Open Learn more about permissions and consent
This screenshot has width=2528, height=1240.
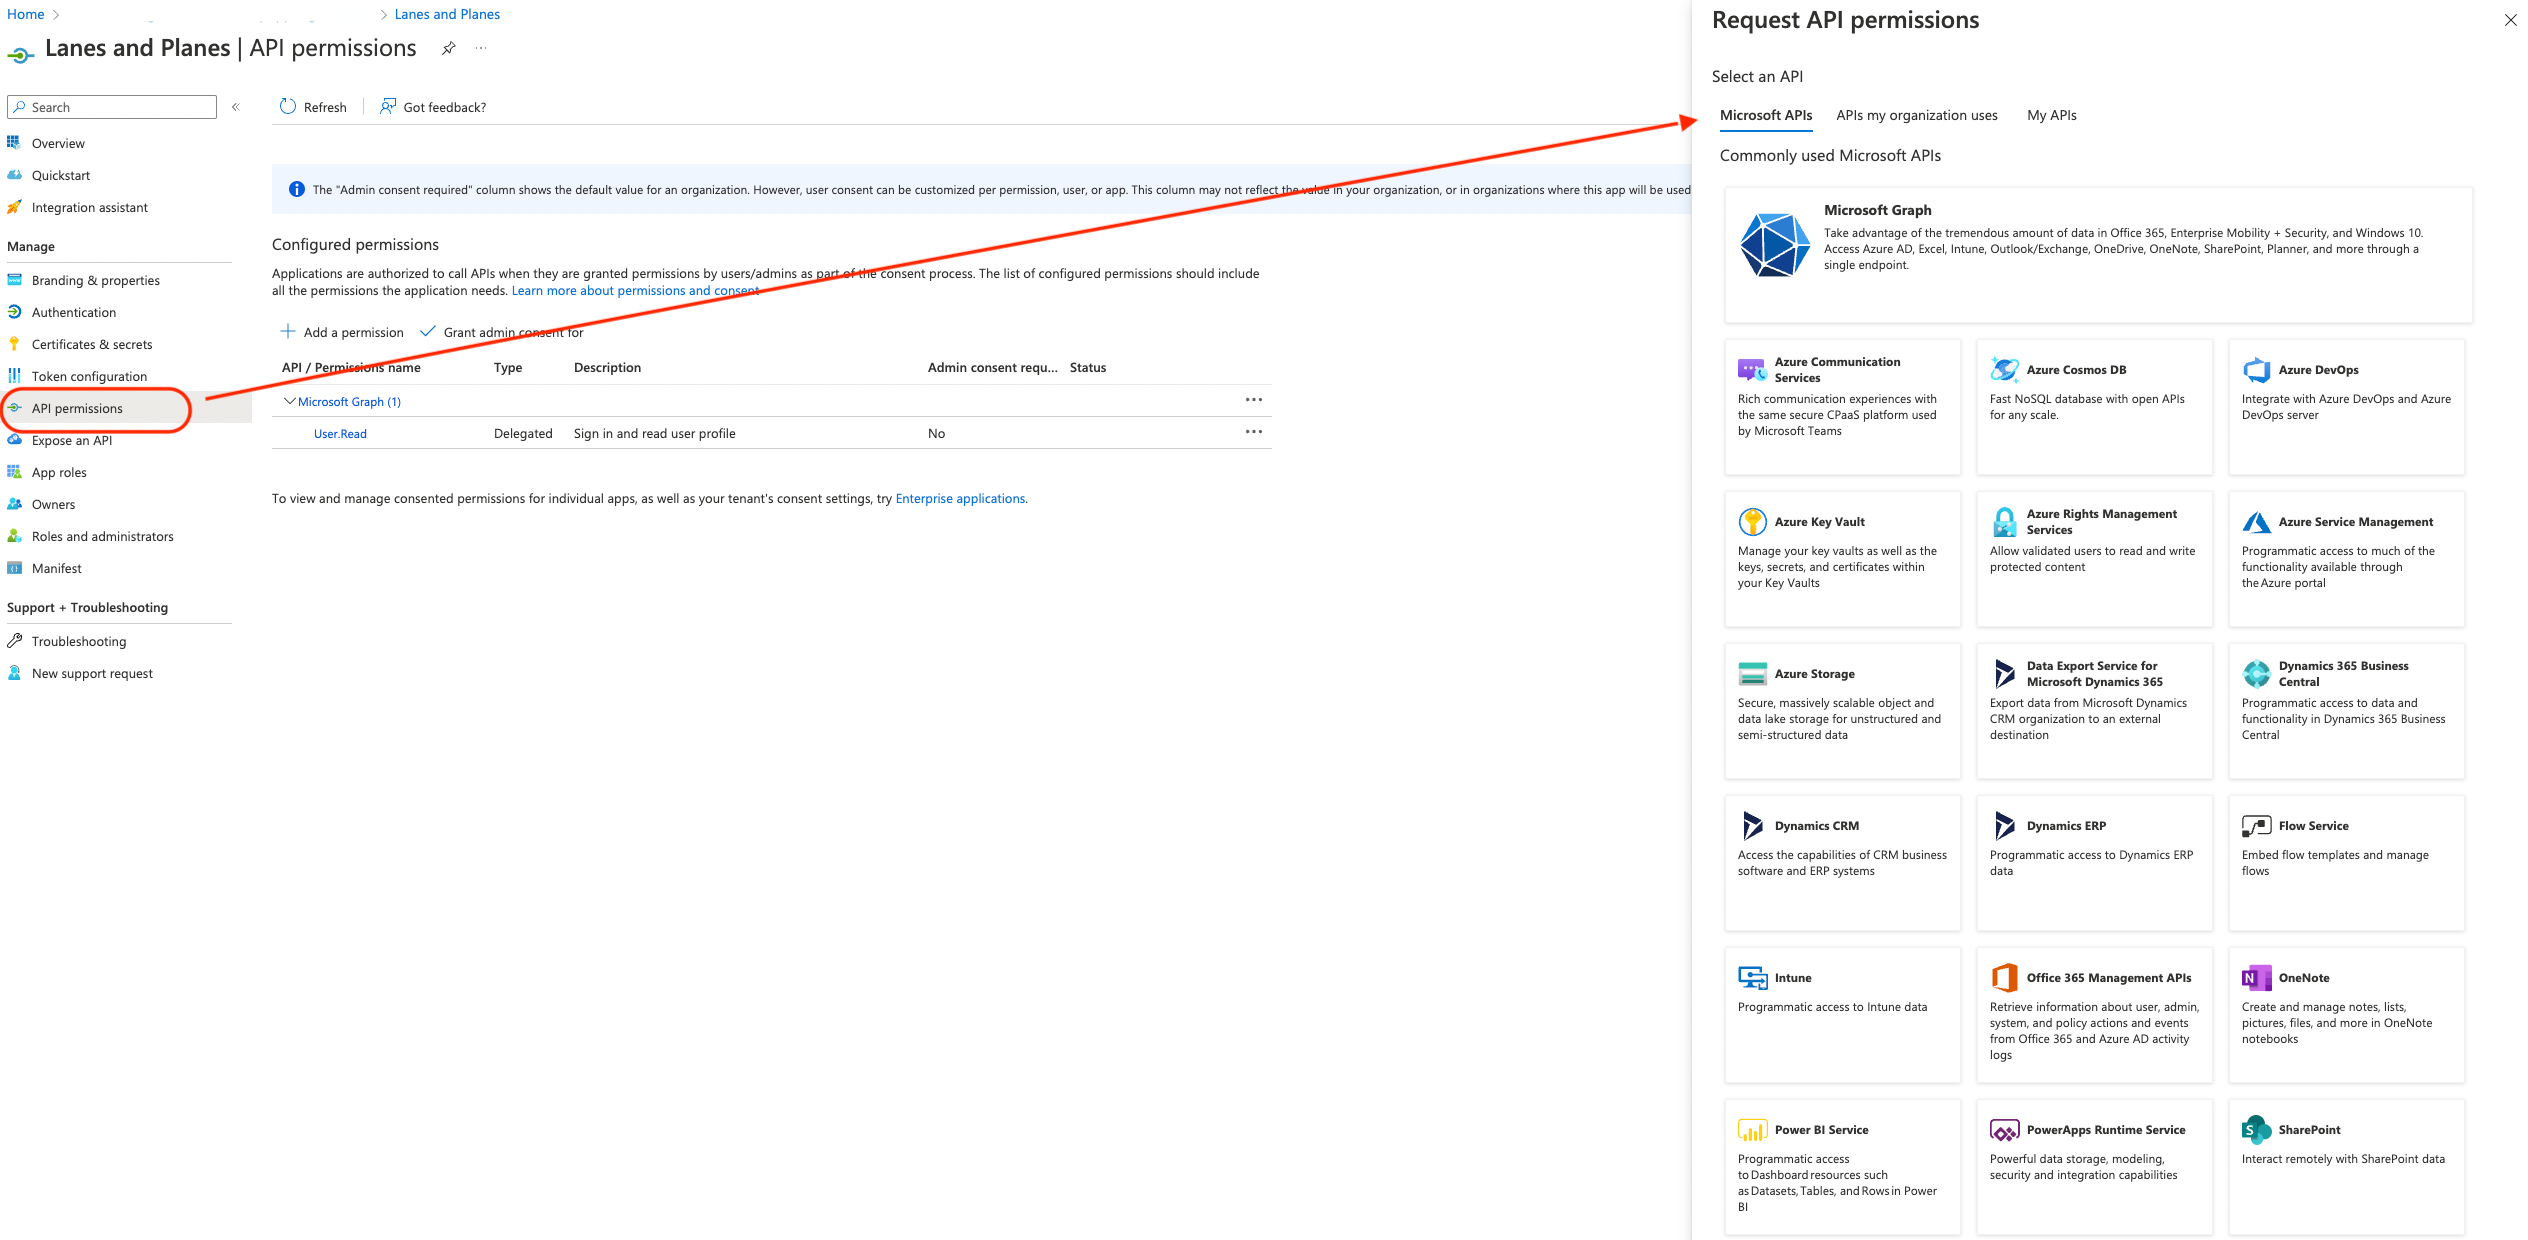pyautogui.click(x=635, y=291)
